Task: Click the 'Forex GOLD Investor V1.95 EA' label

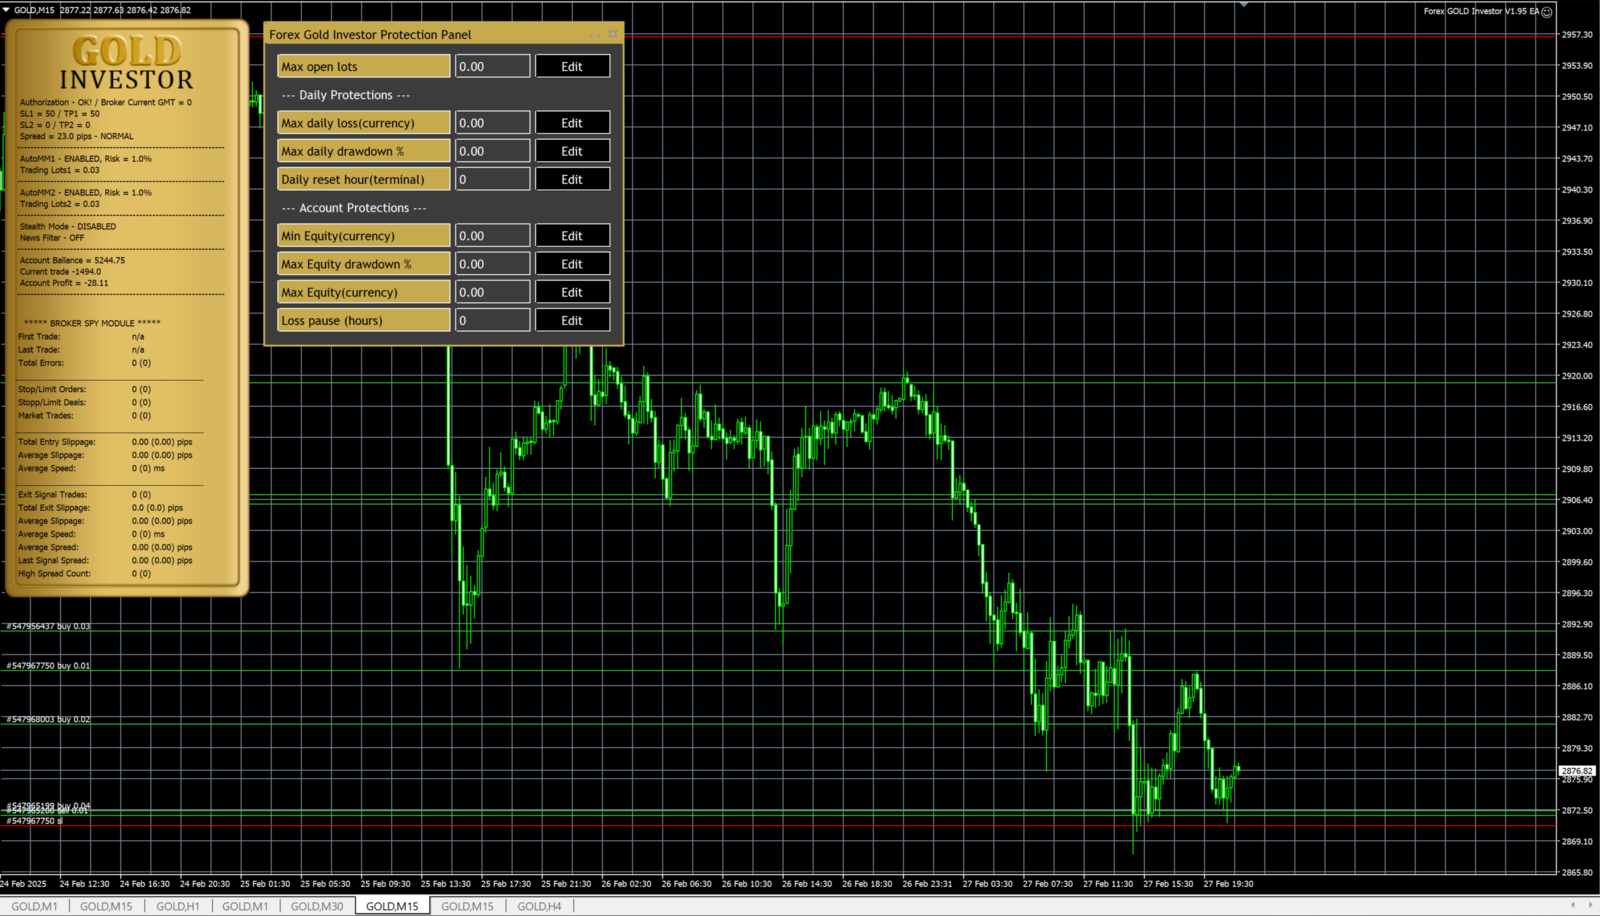Action: [1482, 12]
